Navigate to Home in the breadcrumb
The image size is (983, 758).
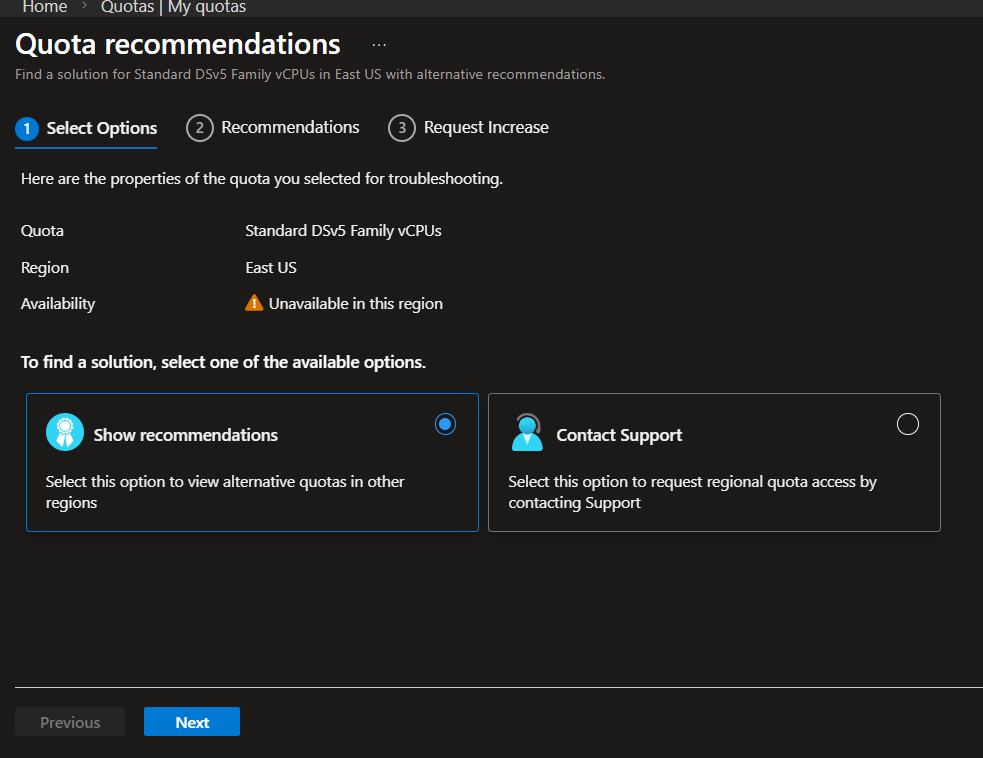click(45, 7)
